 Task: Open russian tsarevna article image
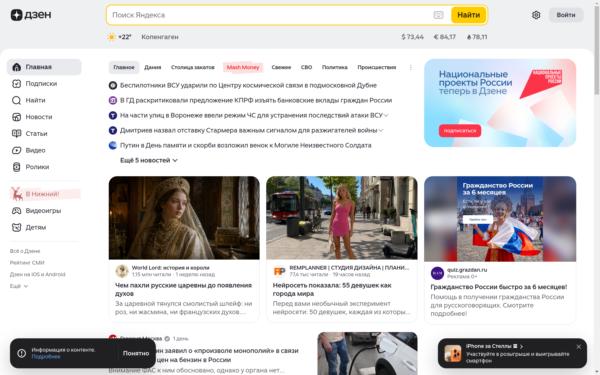(x=184, y=218)
